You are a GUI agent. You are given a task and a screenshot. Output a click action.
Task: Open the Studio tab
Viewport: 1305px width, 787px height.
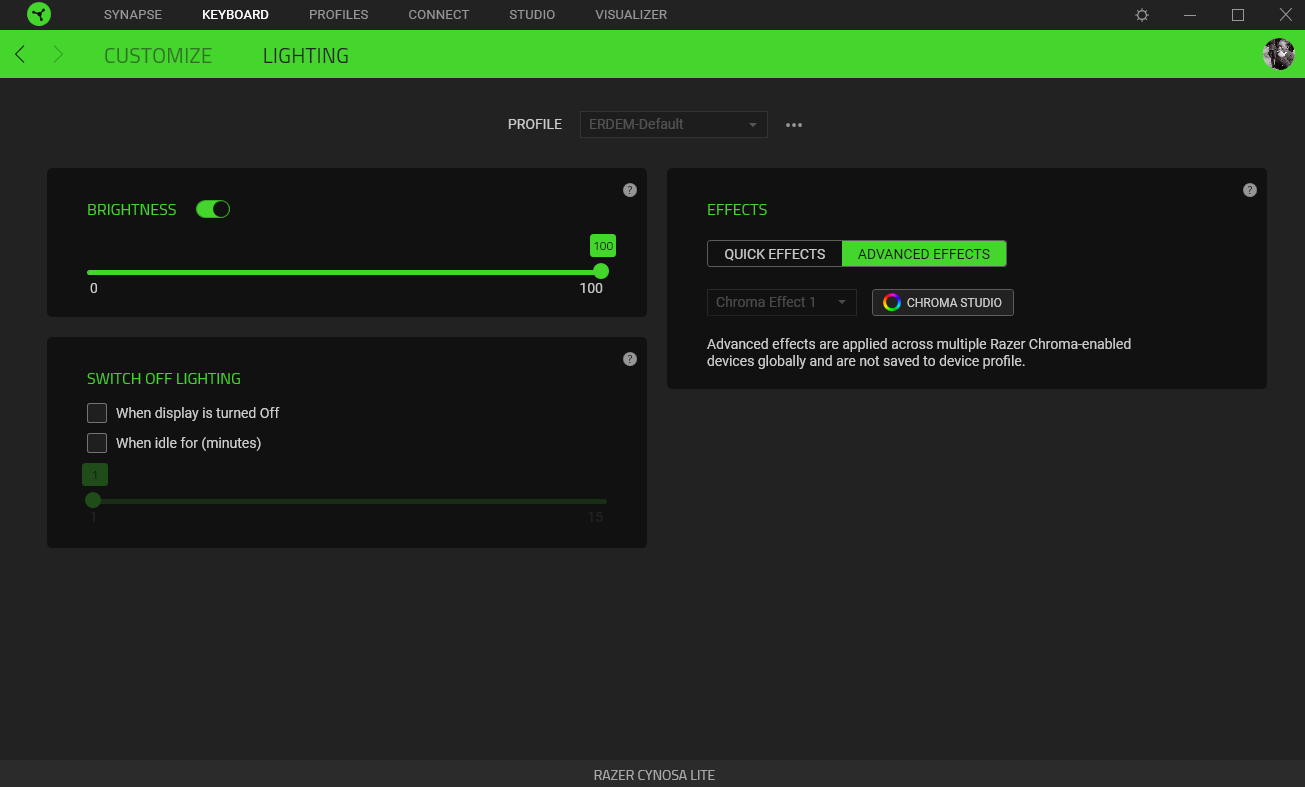532,15
